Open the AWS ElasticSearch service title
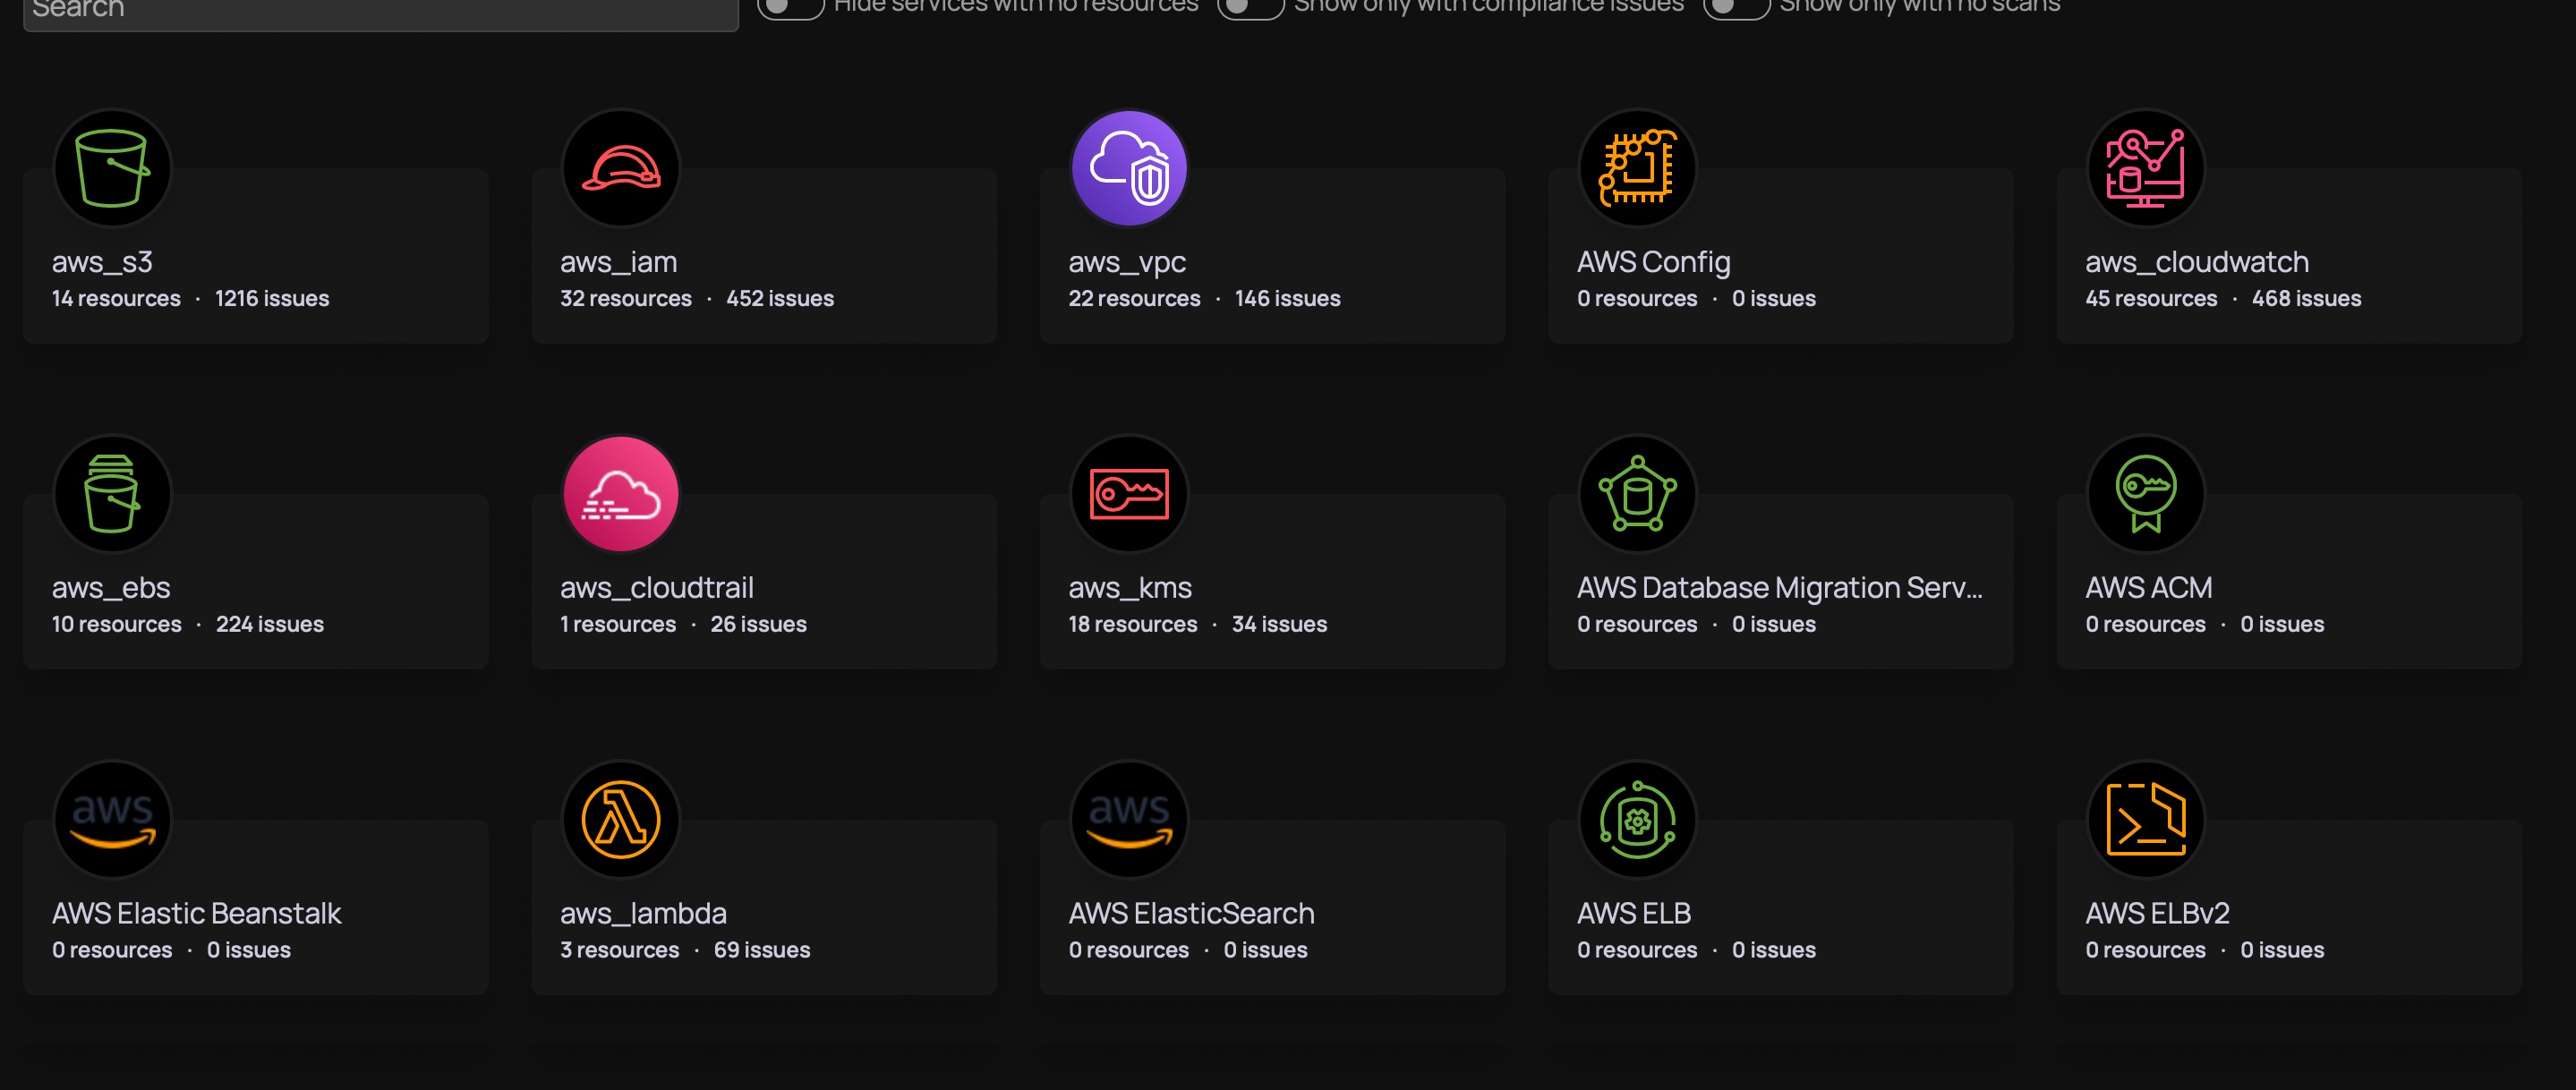Screen dimensions: 2576x1090 1191,914
